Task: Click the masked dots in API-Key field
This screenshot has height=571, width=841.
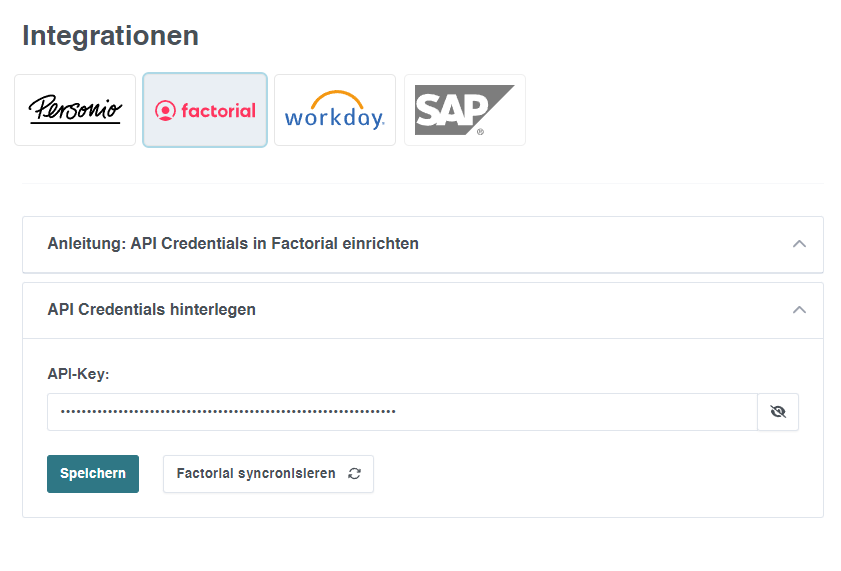Action: coord(228,412)
